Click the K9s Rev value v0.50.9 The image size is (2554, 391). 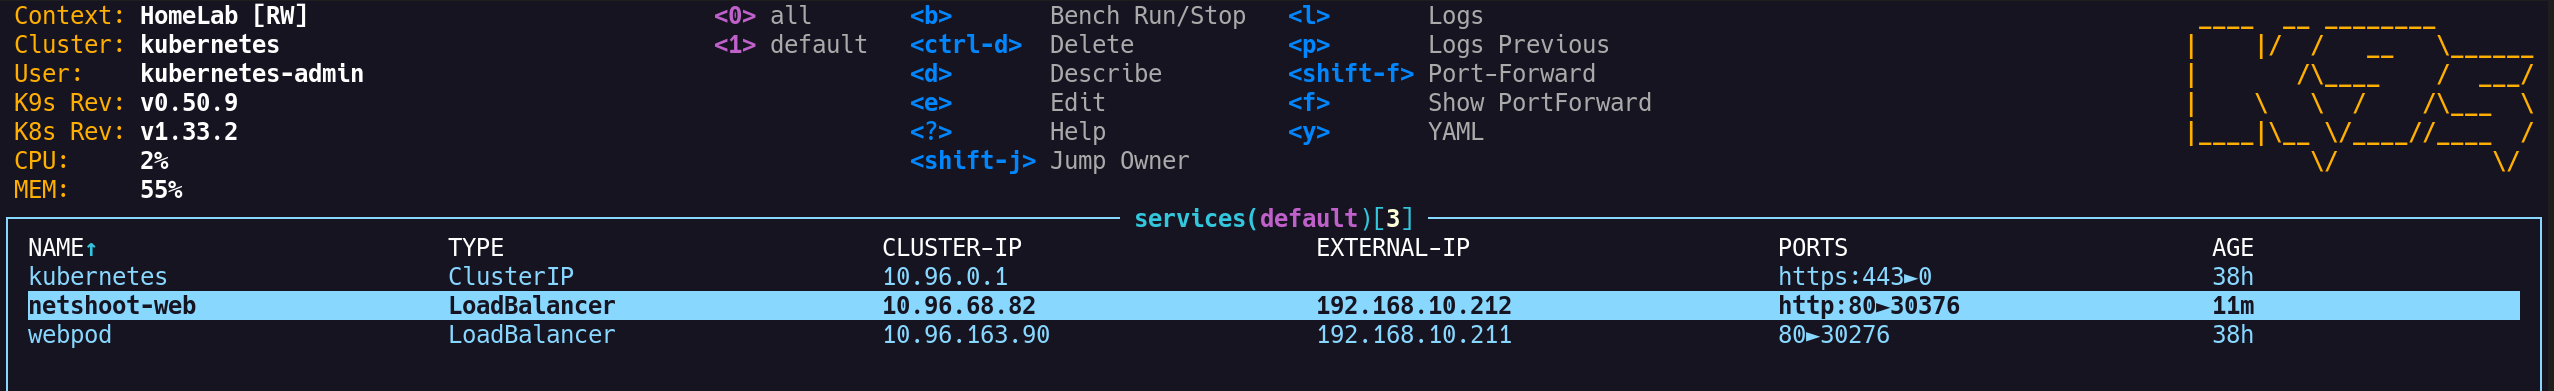(x=189, y=103)
